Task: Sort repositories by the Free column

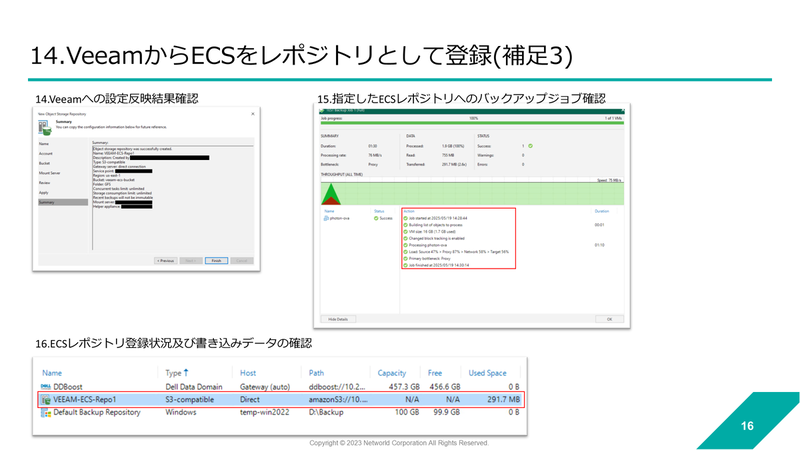Action: tap(435, 373)
